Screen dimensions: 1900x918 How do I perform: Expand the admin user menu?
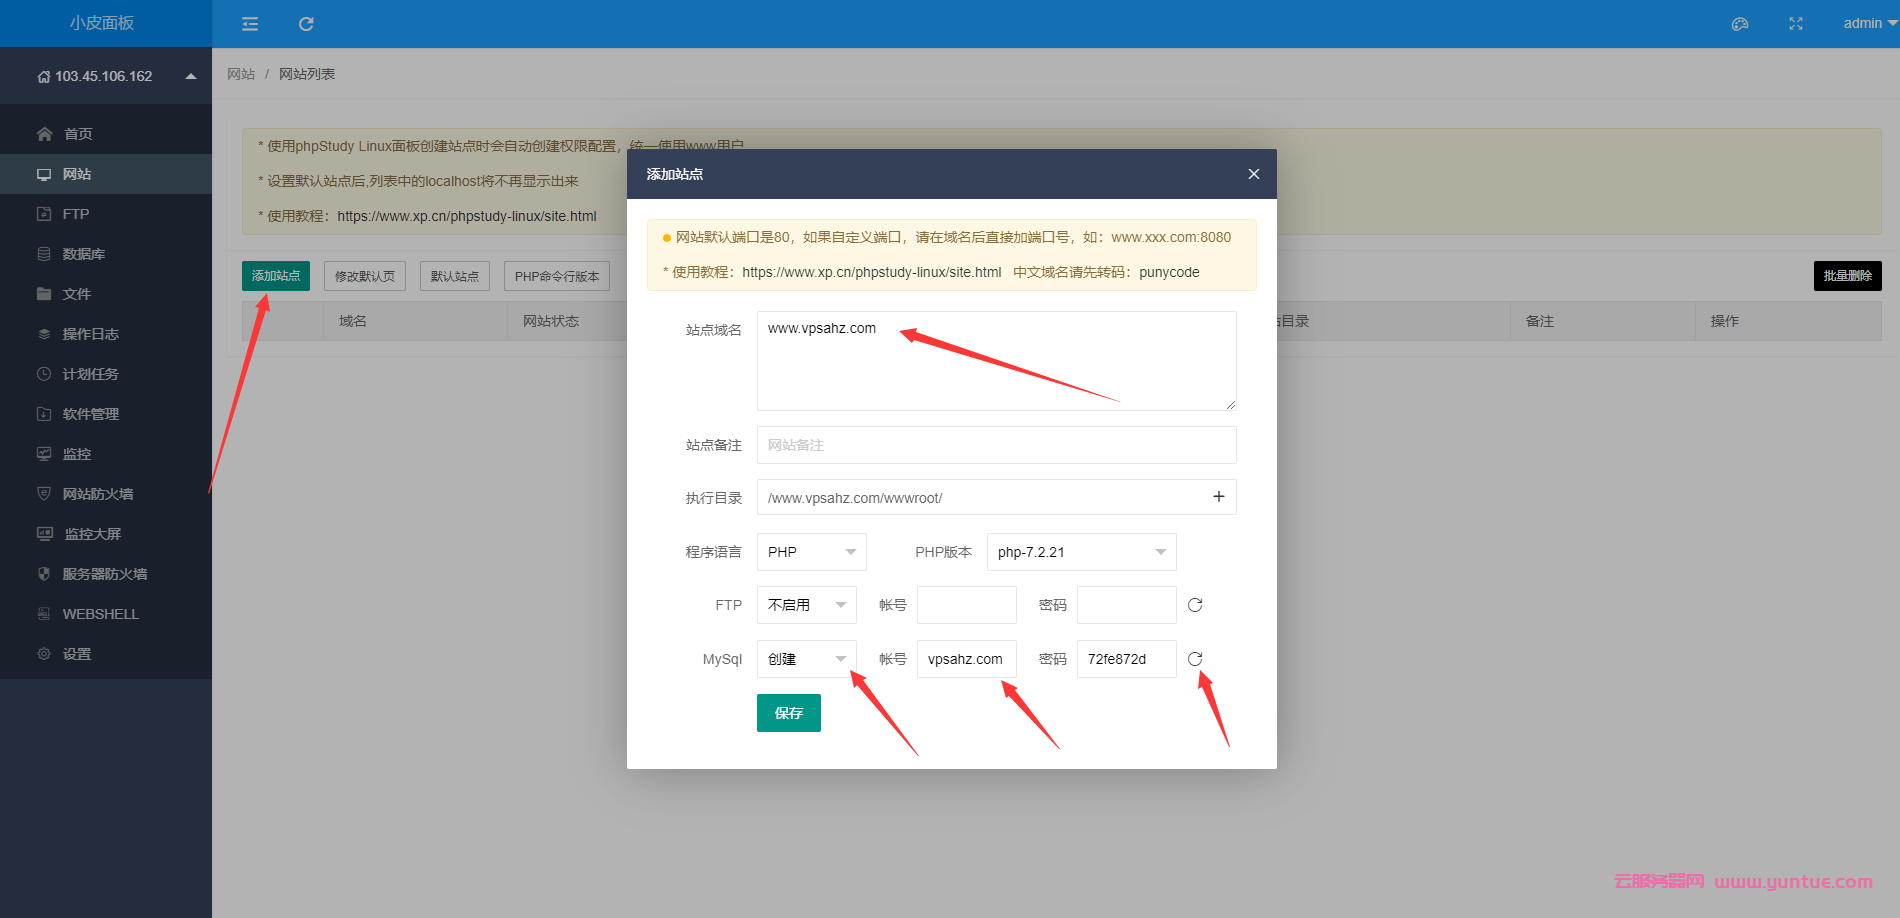(1868, 23)
